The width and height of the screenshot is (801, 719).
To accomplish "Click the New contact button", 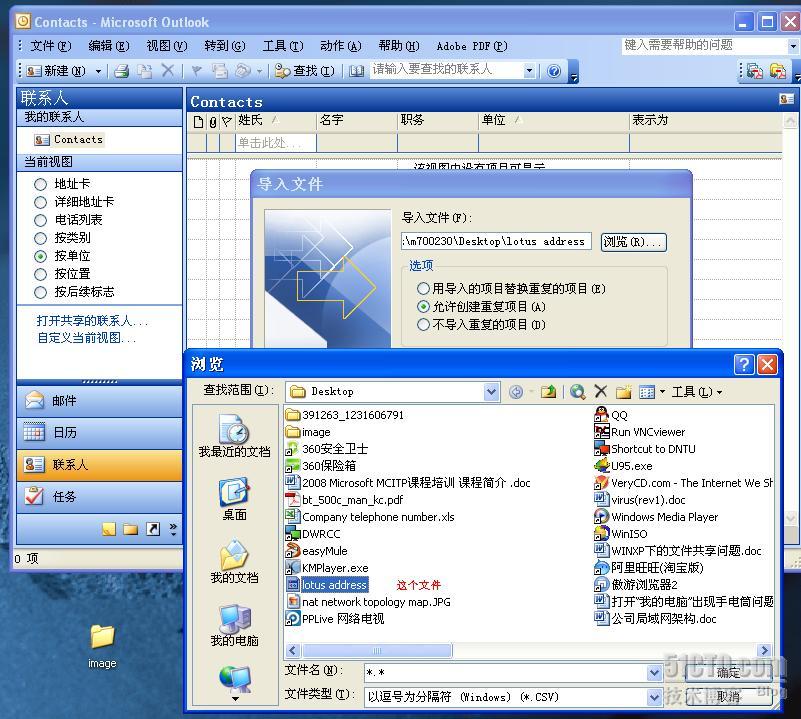I will coord(56,71).
